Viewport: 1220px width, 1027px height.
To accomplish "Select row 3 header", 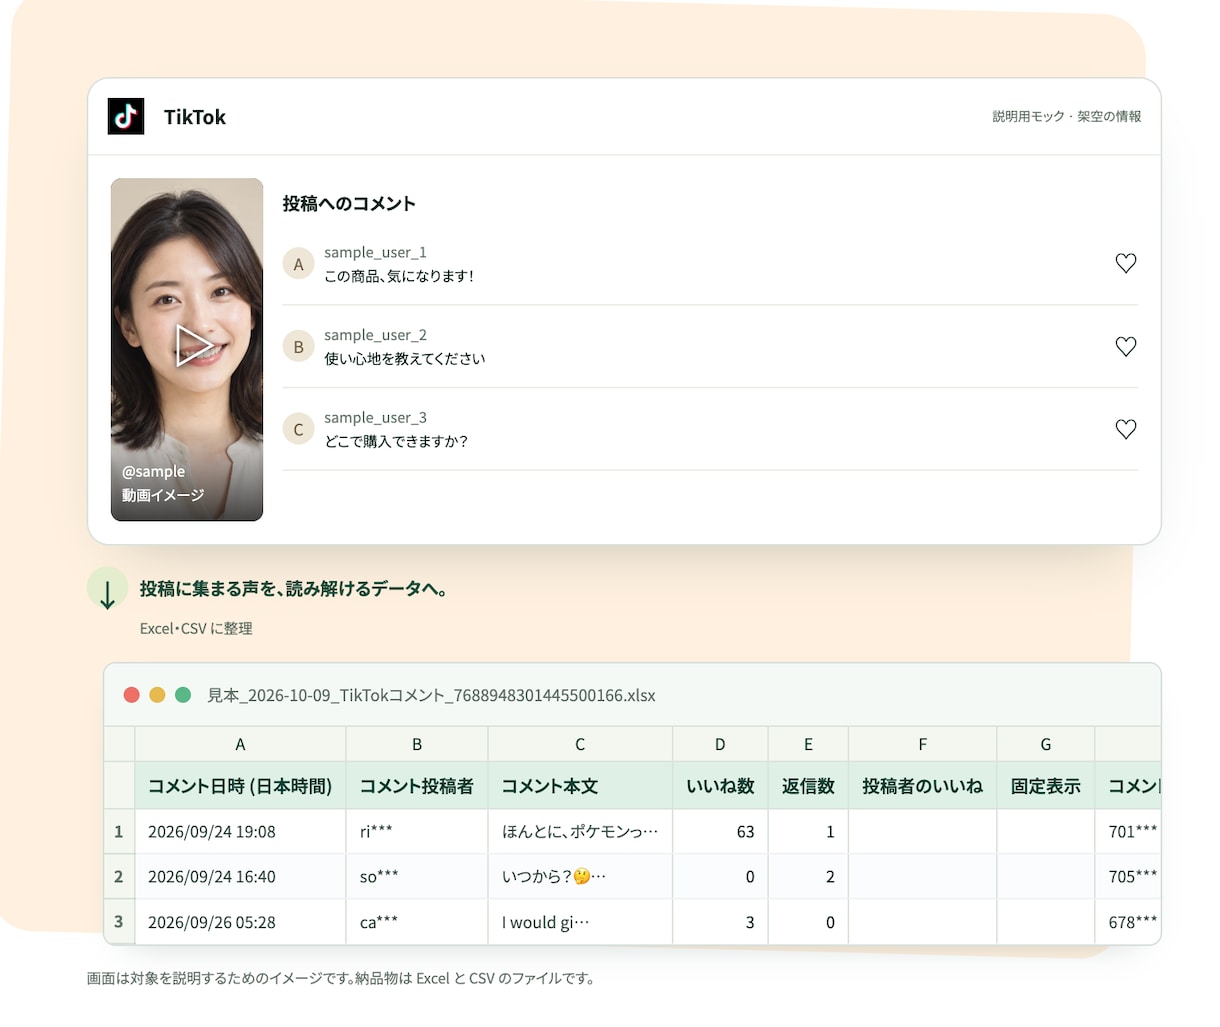I will coord(119,922).
